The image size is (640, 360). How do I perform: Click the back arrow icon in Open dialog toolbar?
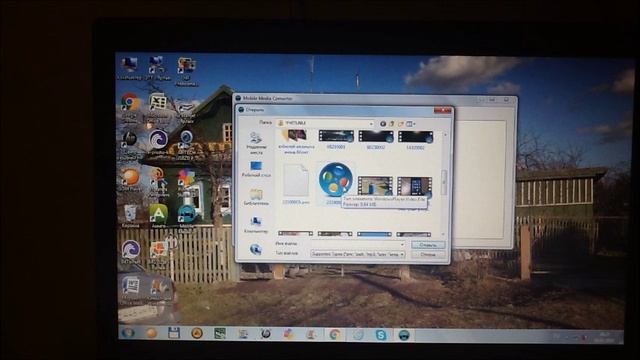point(383,124)
